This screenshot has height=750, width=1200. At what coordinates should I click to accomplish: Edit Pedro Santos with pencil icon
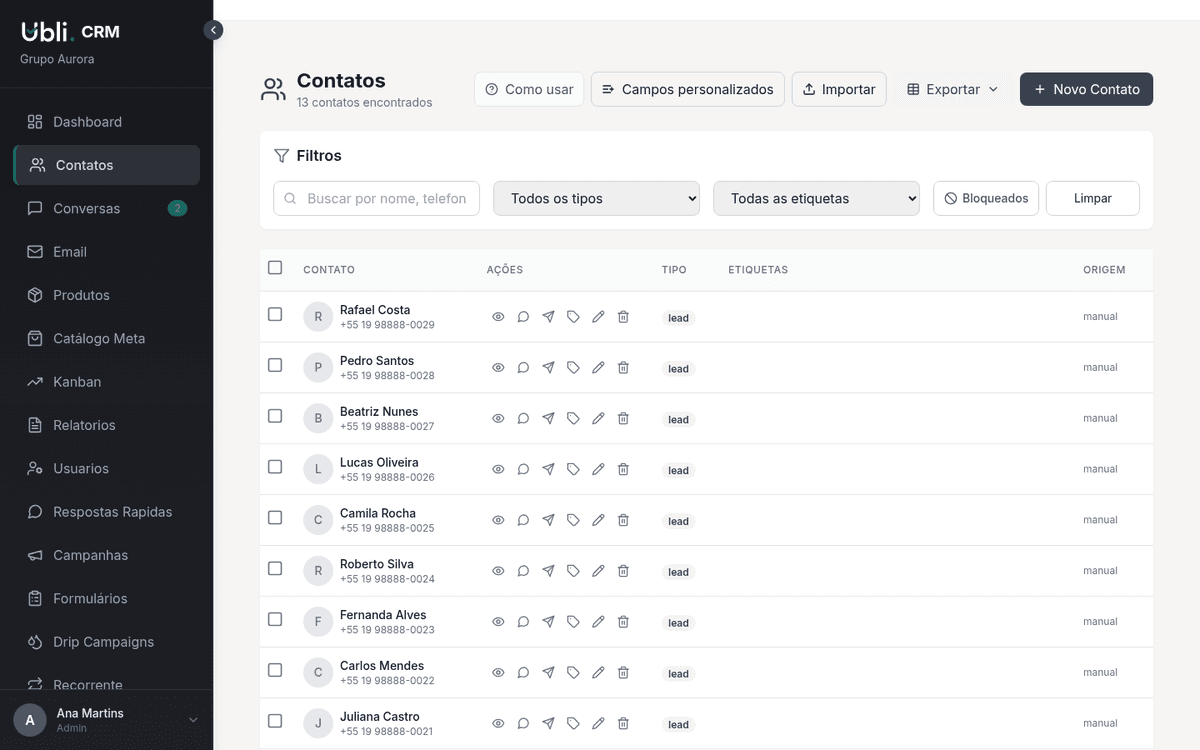tap(598, 368)
